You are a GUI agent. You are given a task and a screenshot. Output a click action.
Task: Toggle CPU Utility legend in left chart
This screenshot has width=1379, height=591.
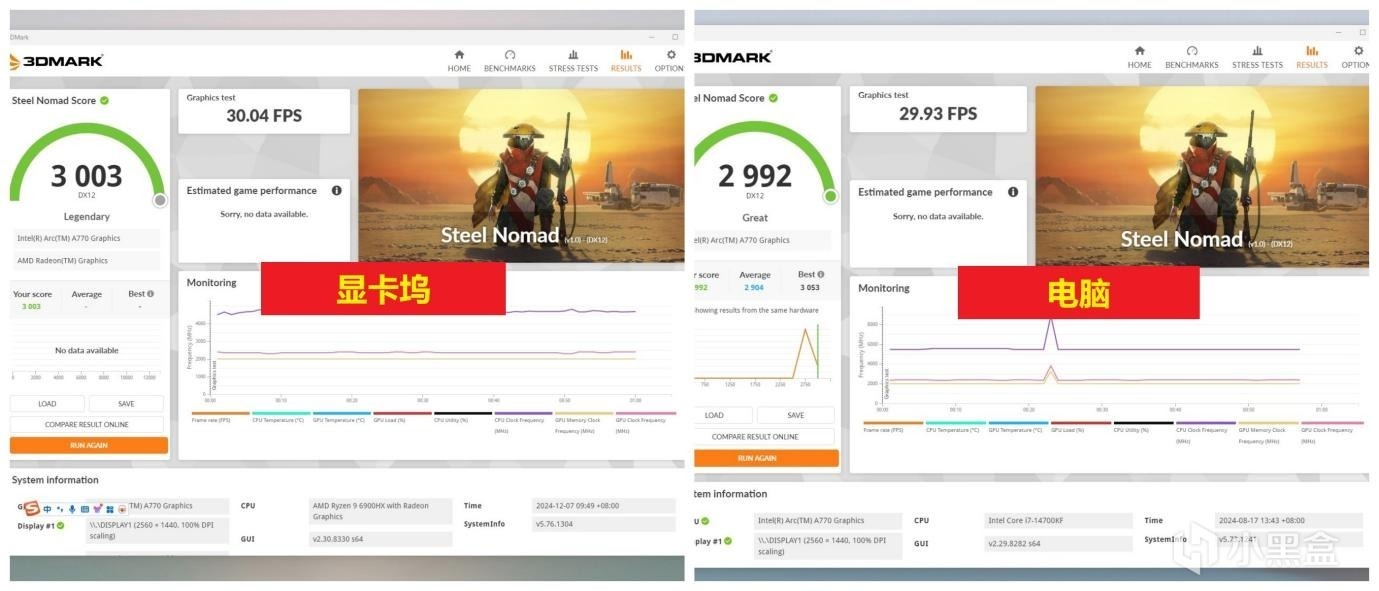click(x=463, y=417)
